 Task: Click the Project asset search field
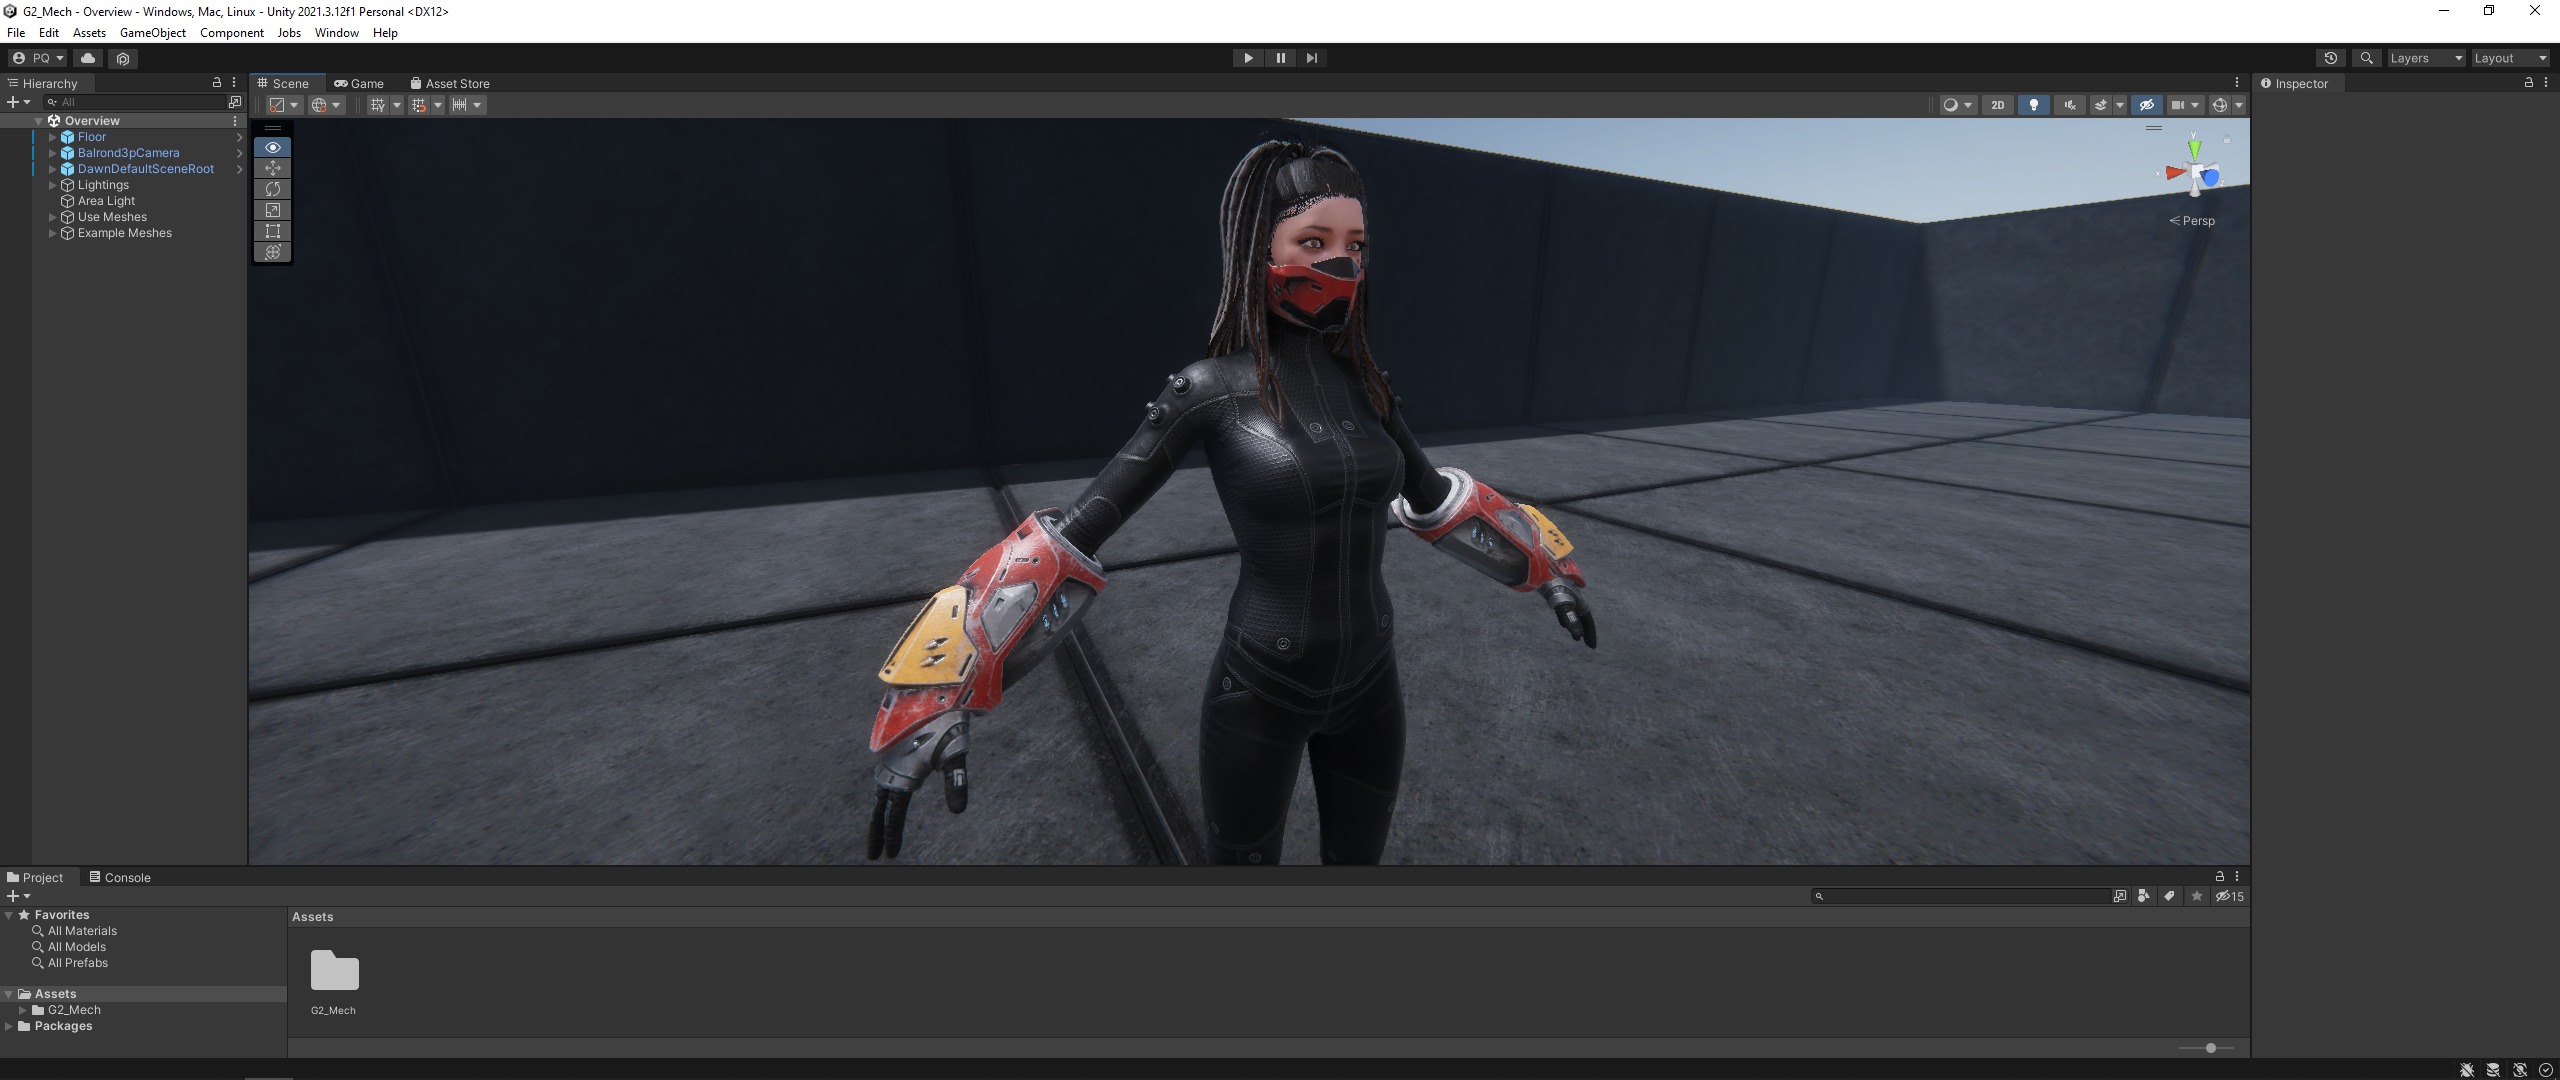click(x=1960, y=896)
